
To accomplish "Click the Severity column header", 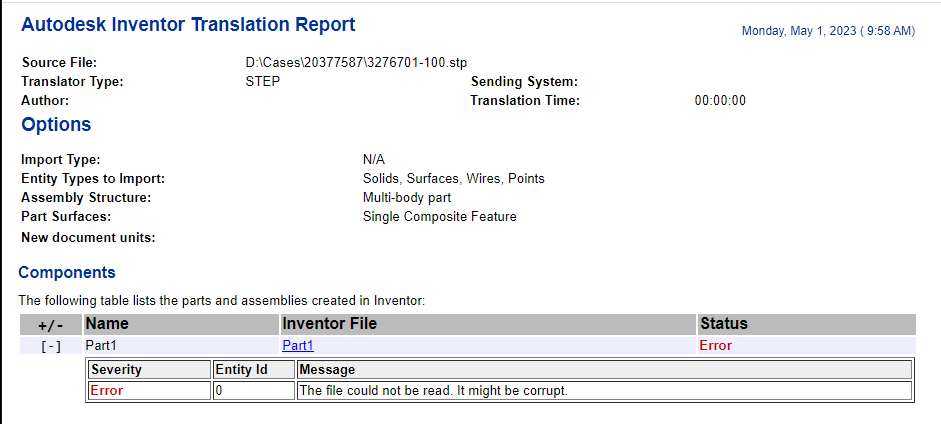I will pos(116,370).
